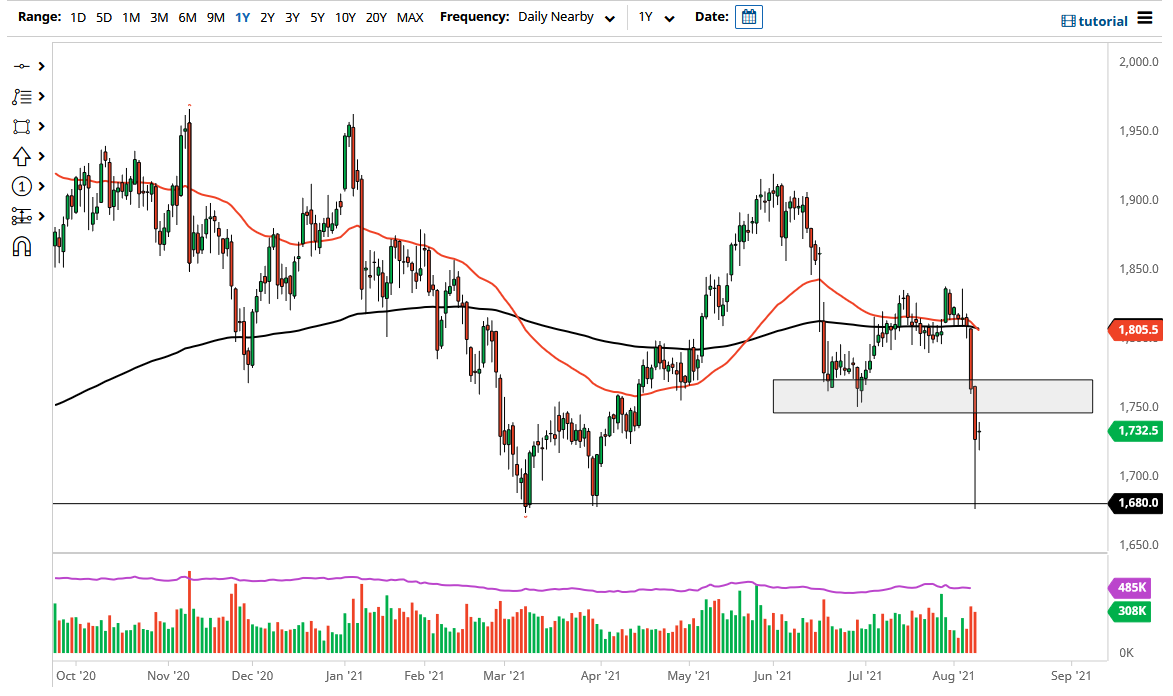Click the Jun '21 axis label
Screen dimensions: 1173x696
pos(772,676)
